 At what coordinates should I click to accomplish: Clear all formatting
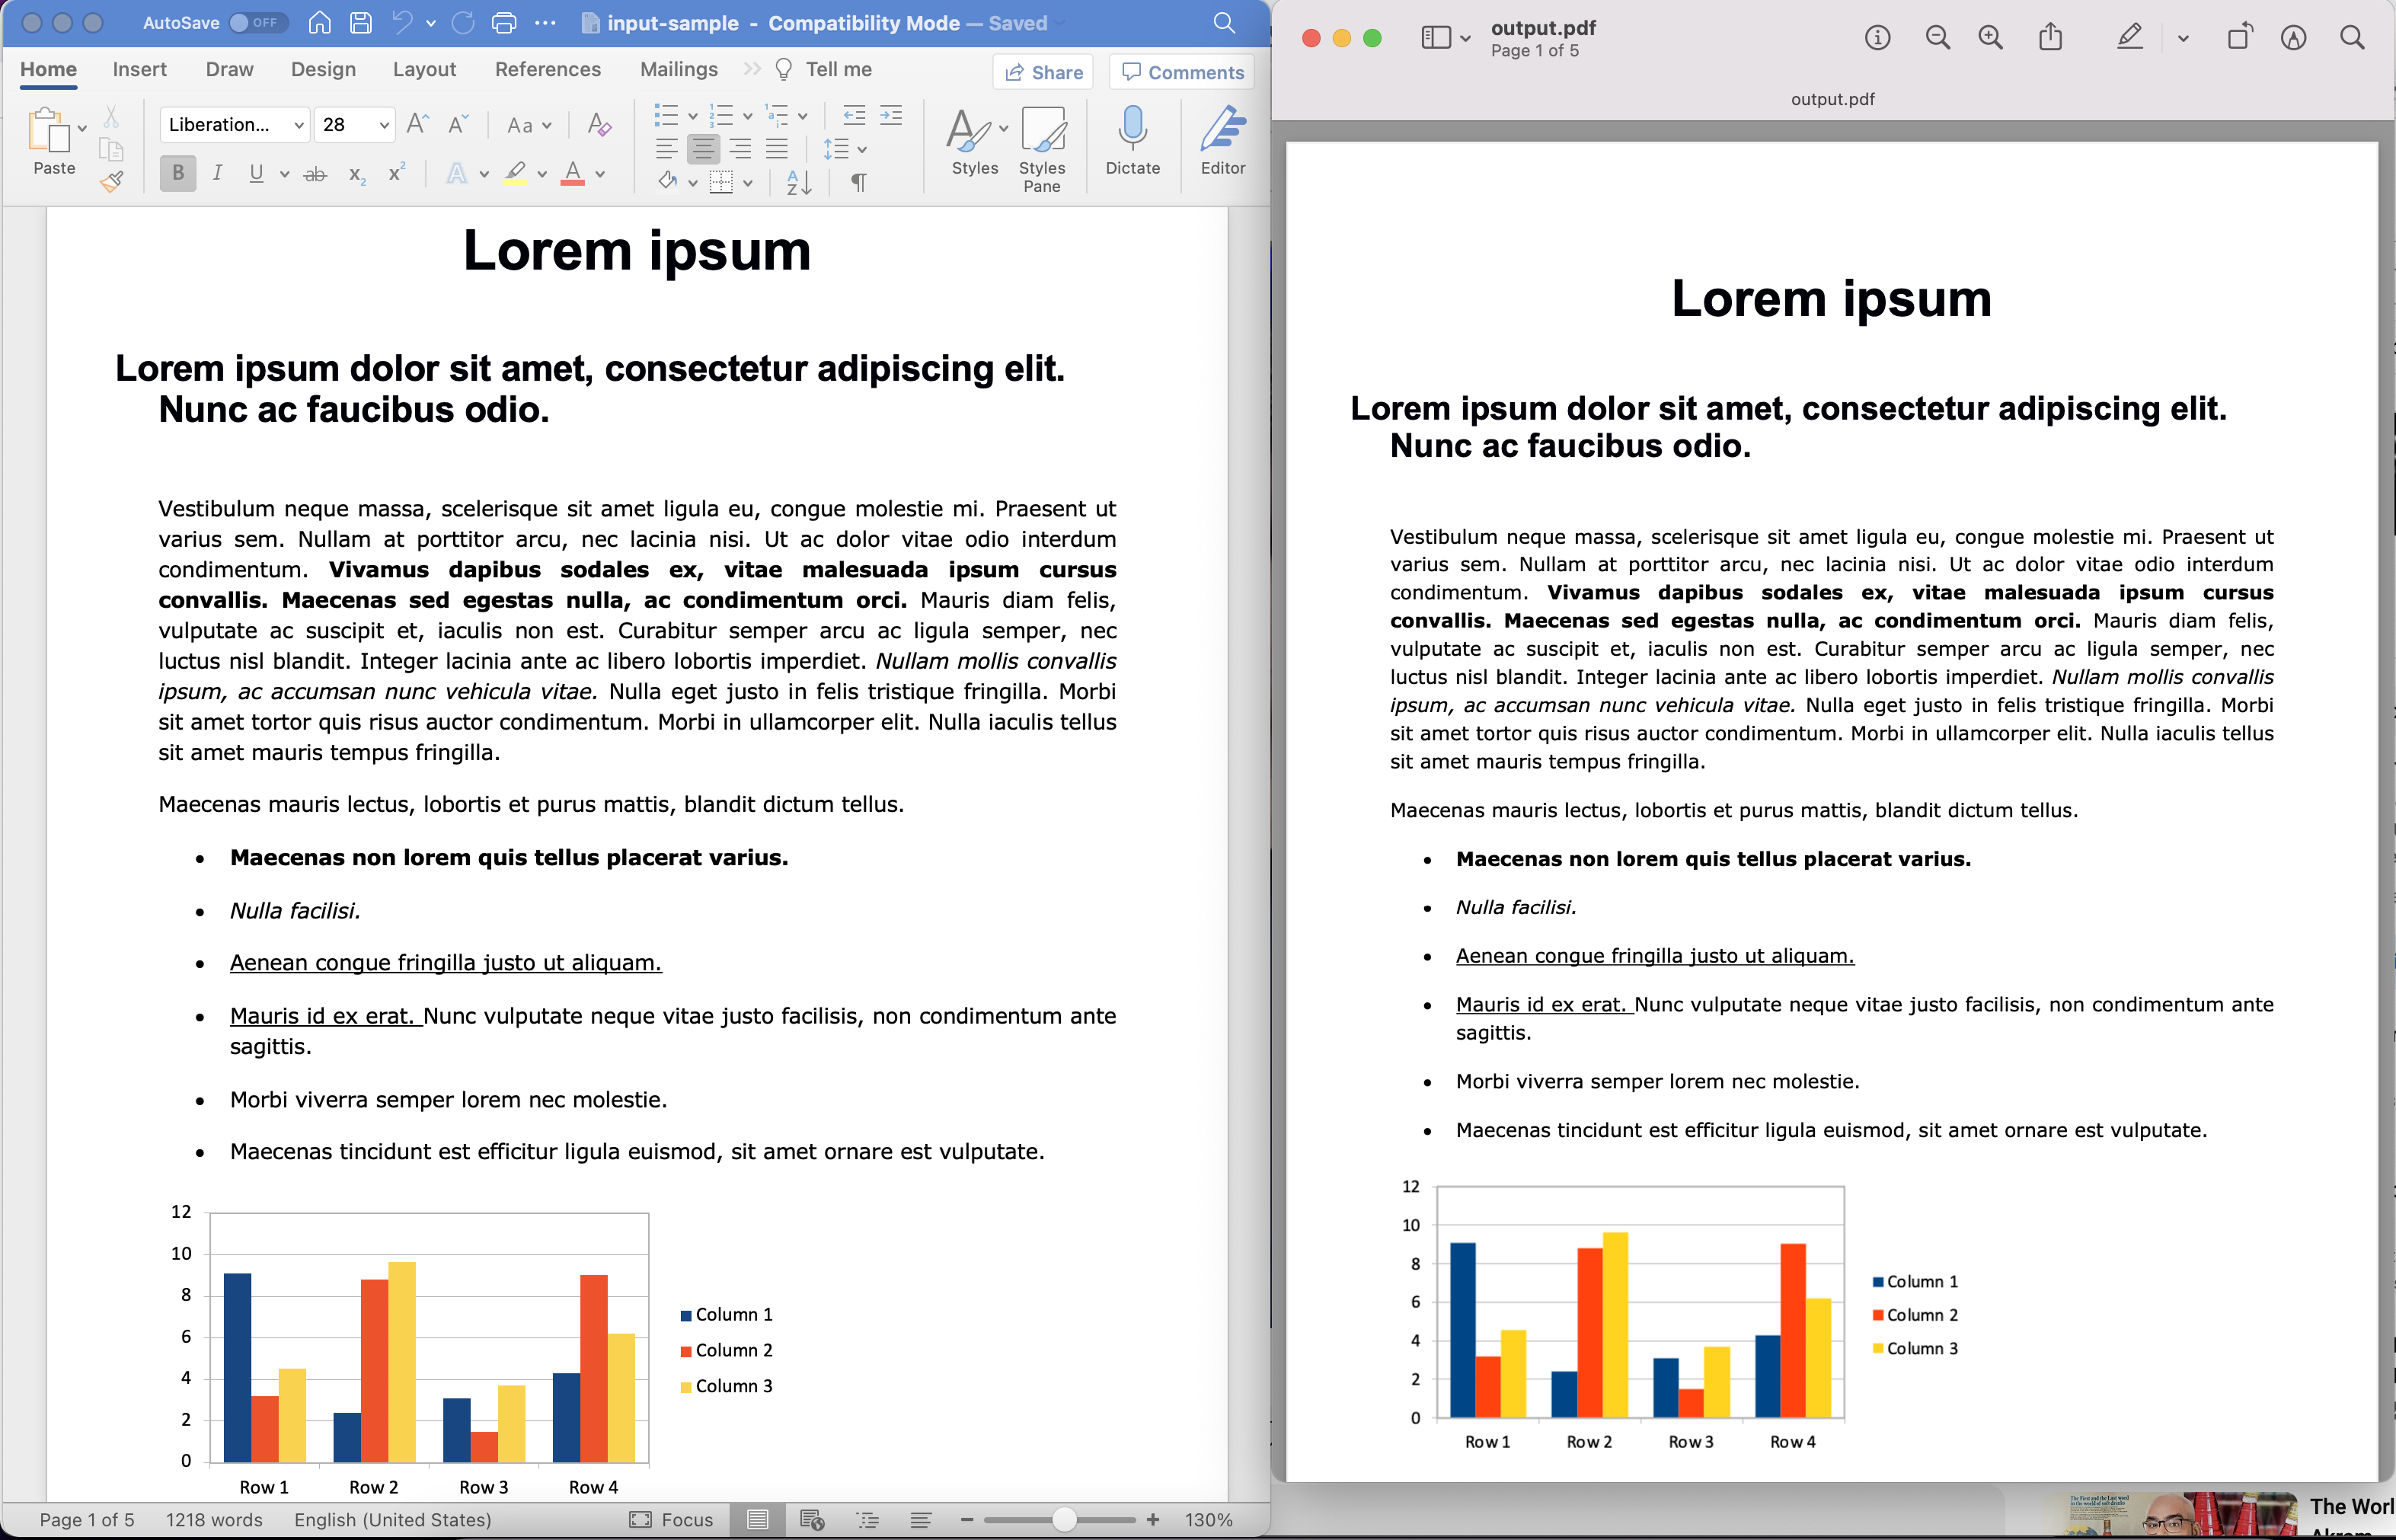[x=599, y=124]
